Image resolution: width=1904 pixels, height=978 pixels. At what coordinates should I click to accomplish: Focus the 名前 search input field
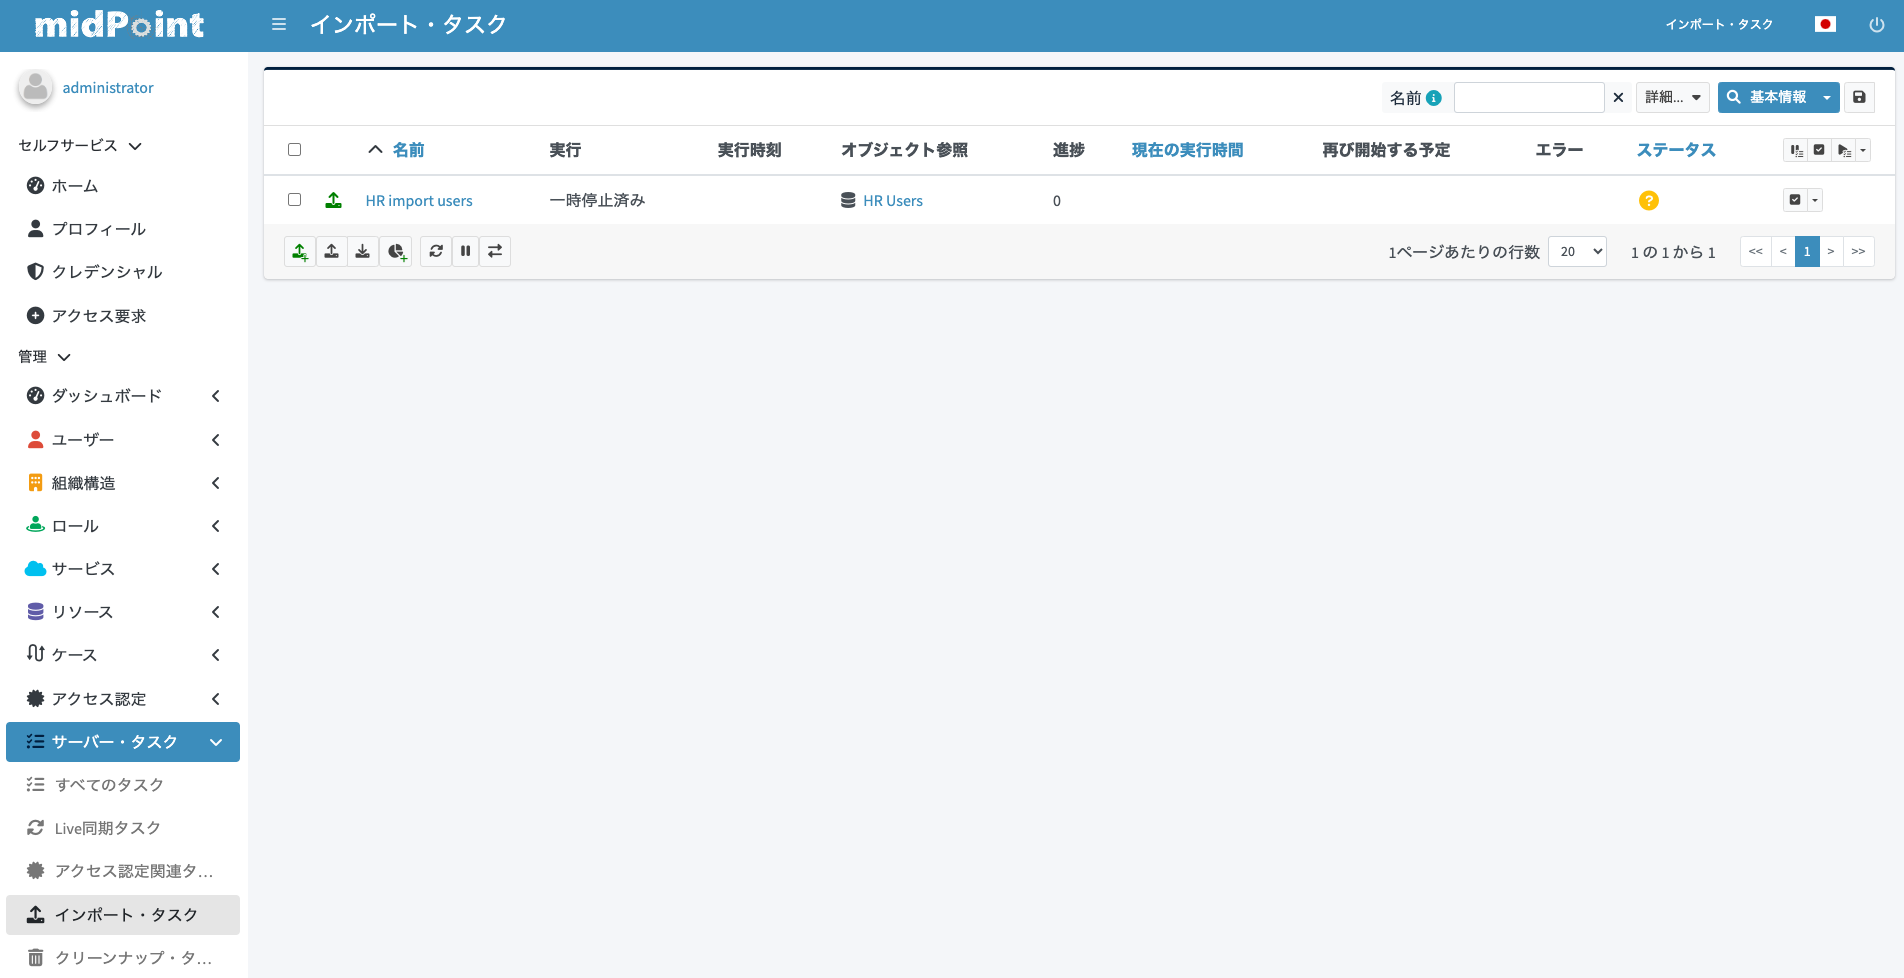click(x=1529, y=97)
